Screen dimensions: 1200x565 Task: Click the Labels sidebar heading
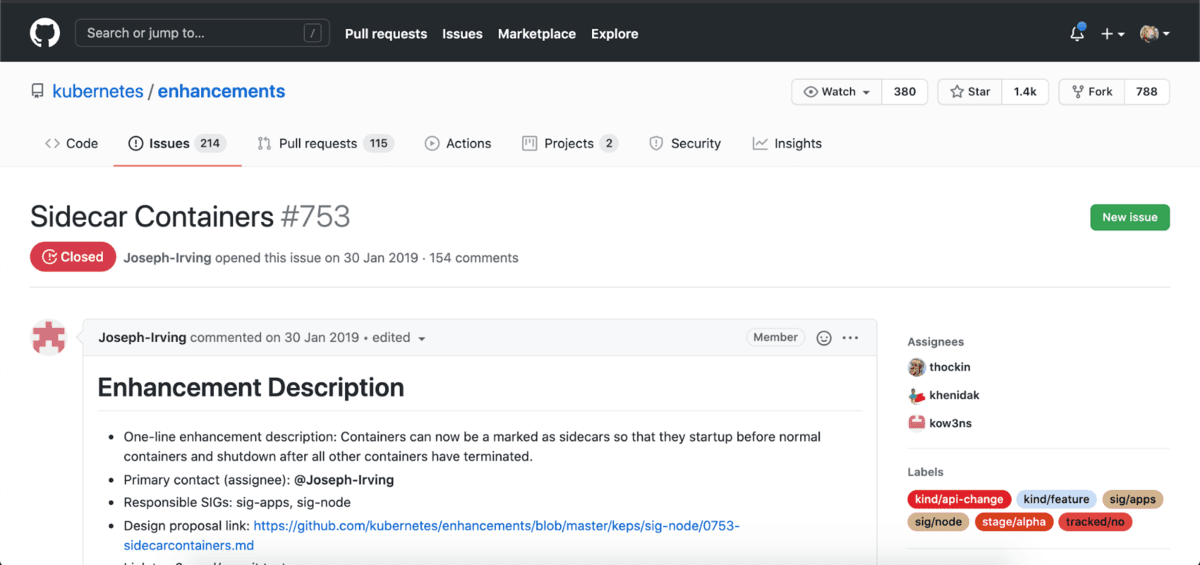point(926,472)
